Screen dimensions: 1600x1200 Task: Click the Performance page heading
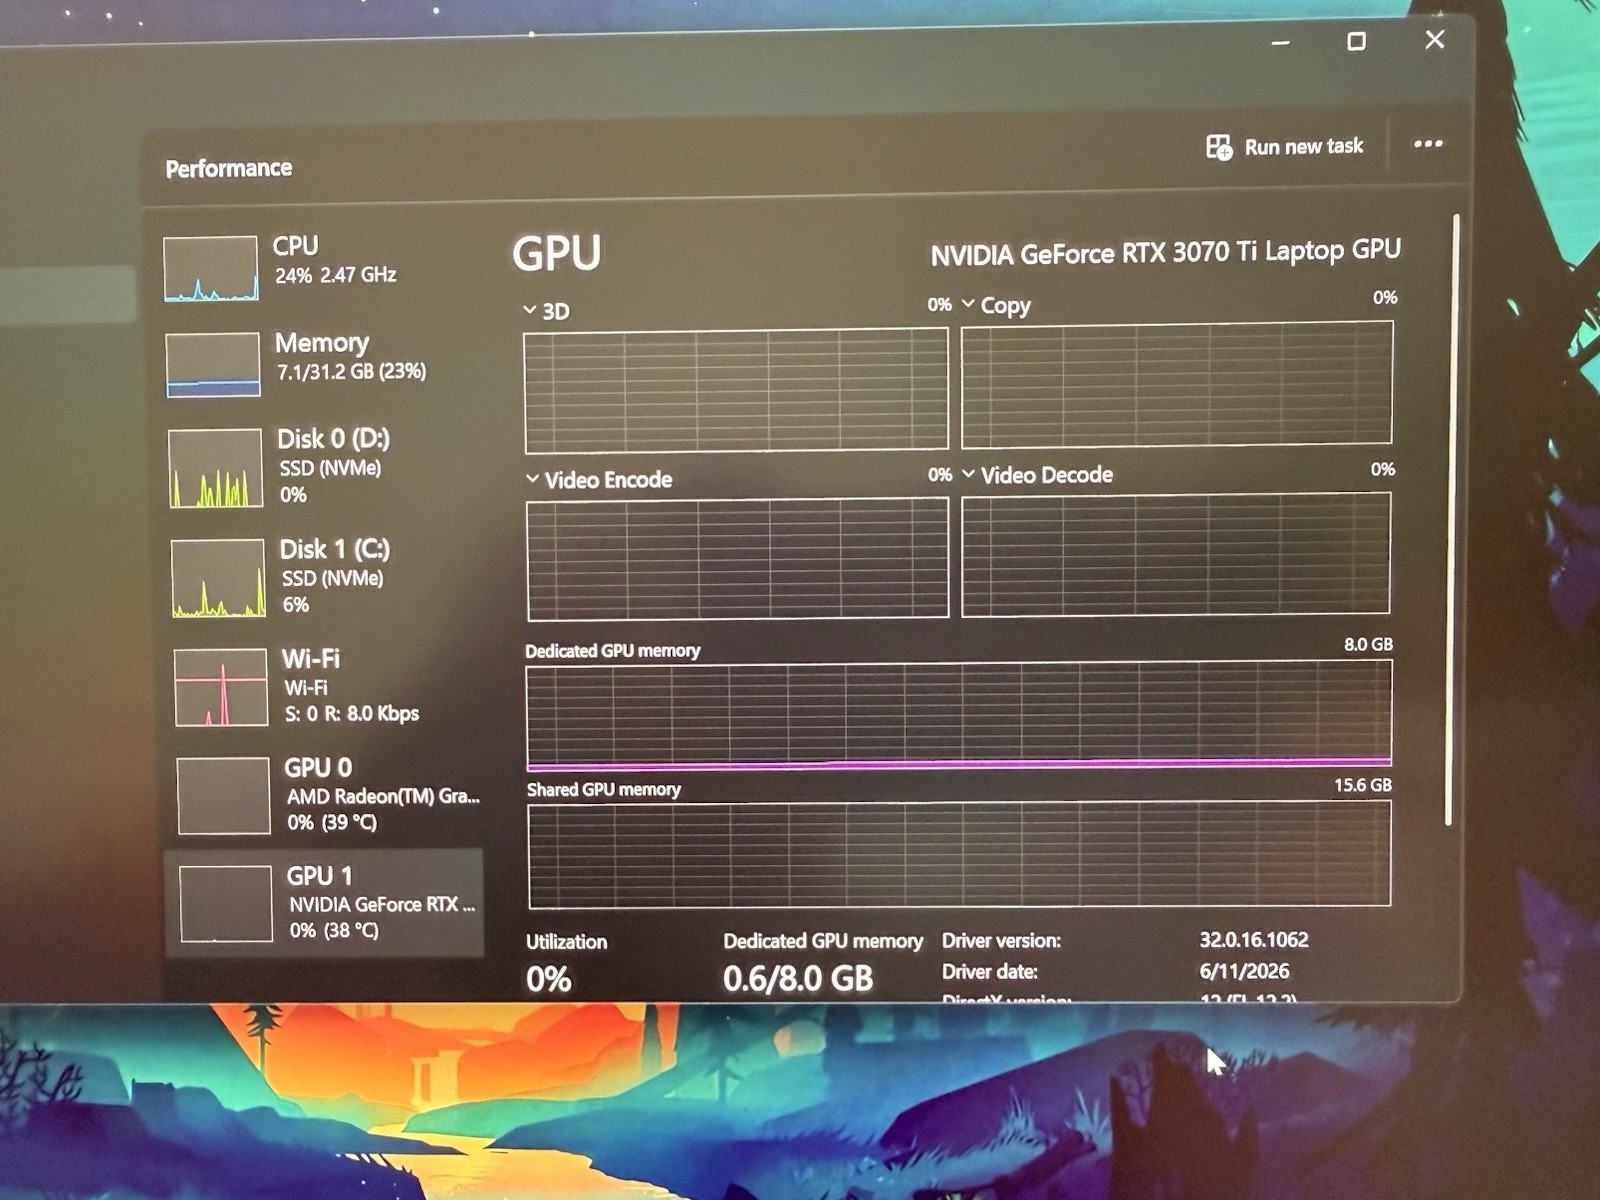tap(229, 168)
